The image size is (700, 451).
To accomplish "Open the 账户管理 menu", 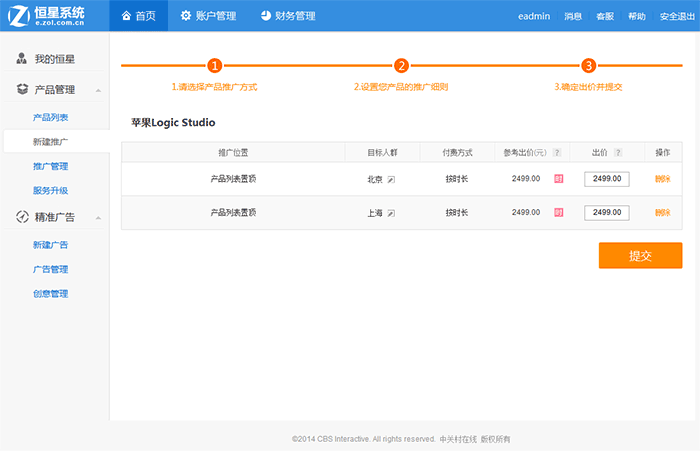I will click(x=208, y=16).
